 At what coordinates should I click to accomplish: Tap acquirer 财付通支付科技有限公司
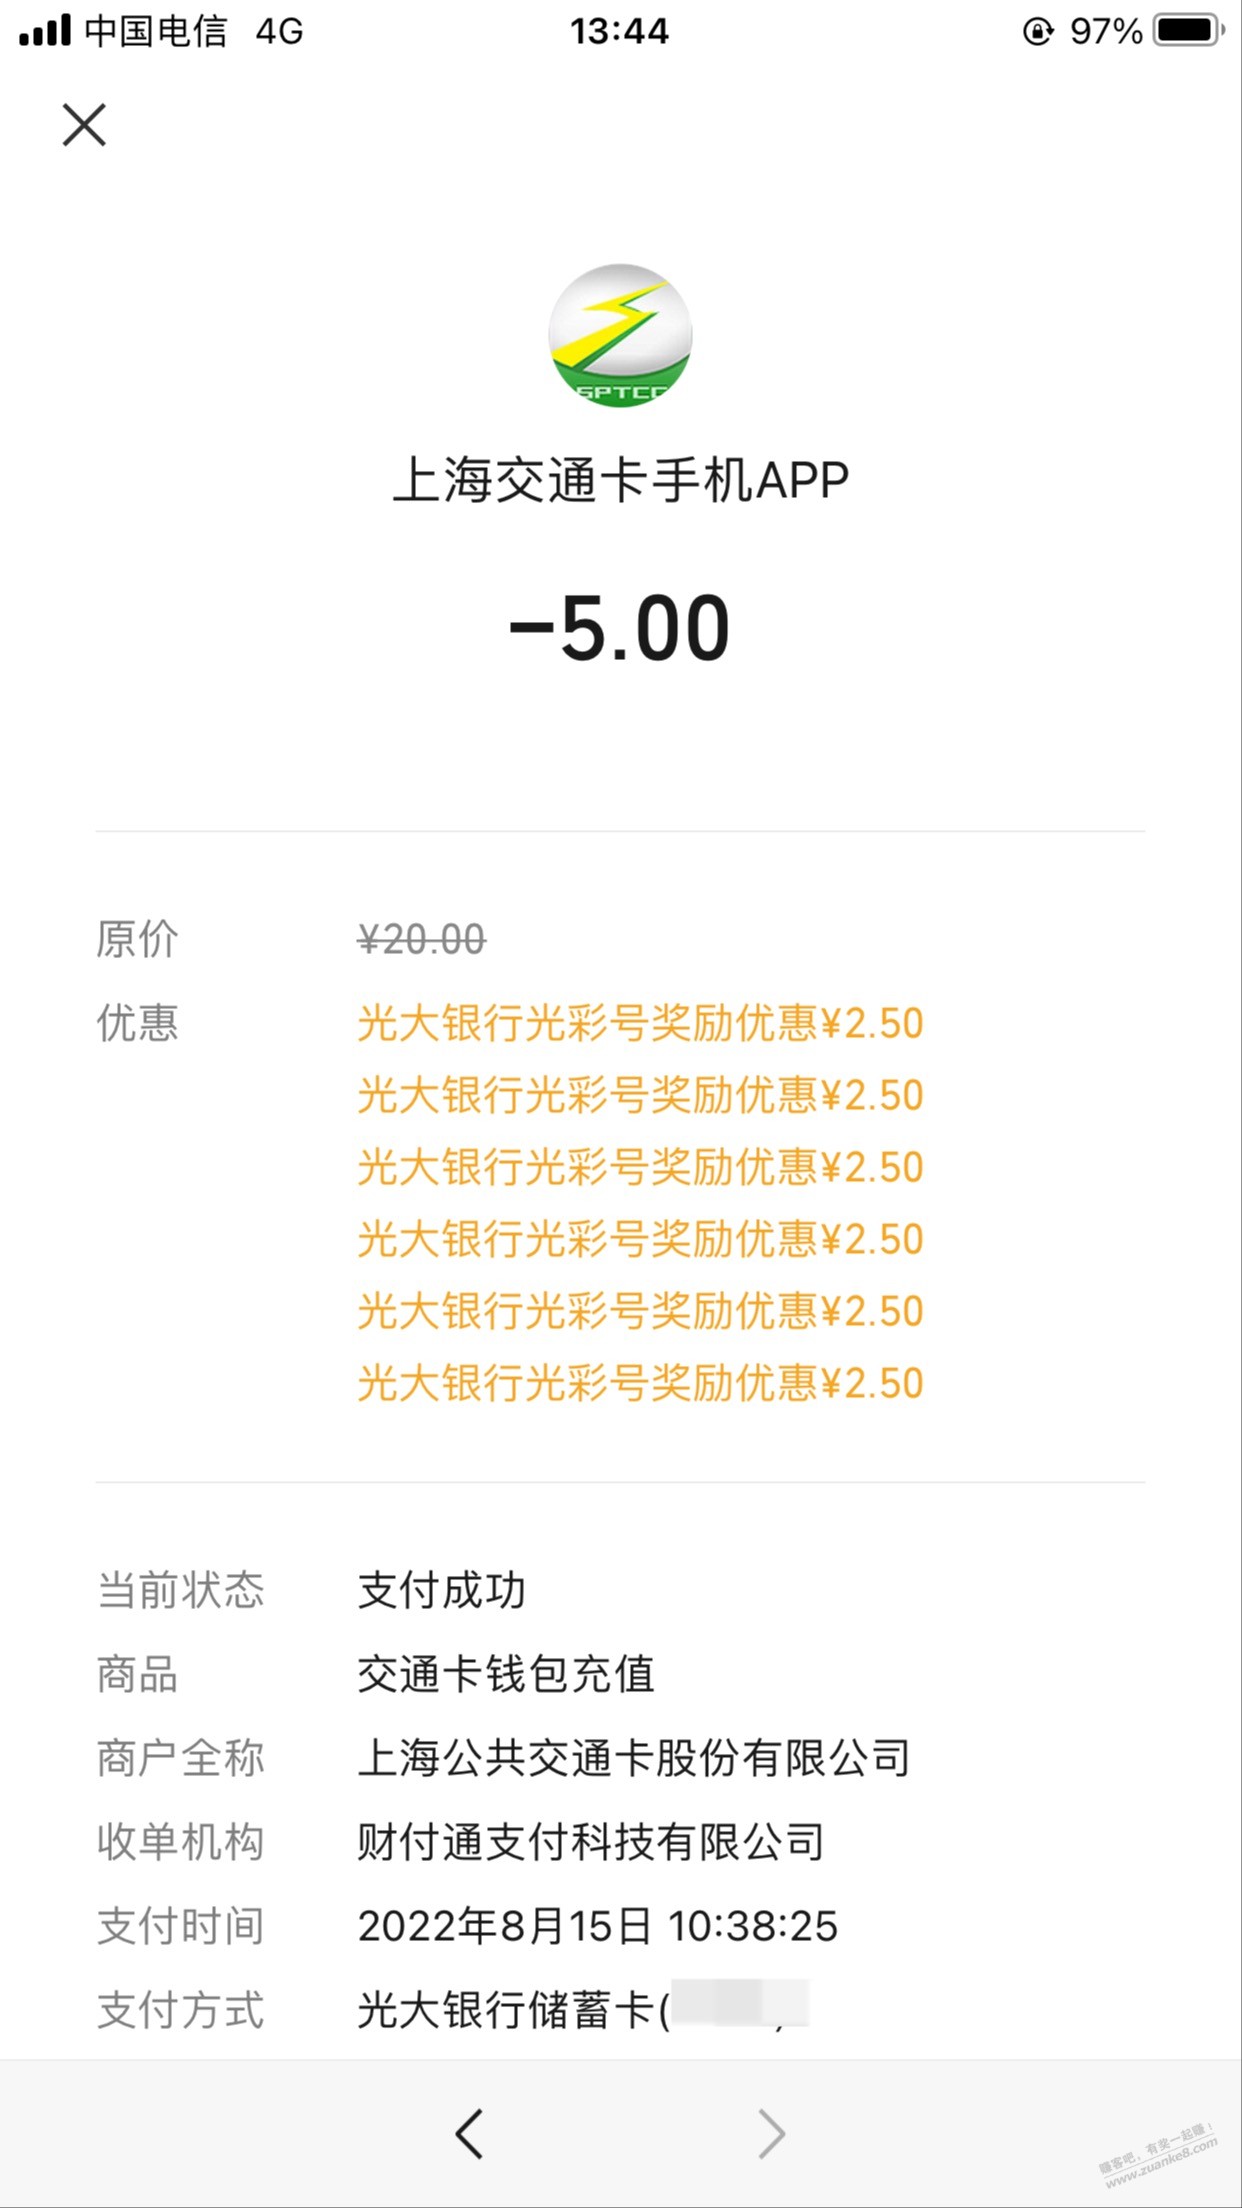pyautogui.click(x=590, y=1842)
